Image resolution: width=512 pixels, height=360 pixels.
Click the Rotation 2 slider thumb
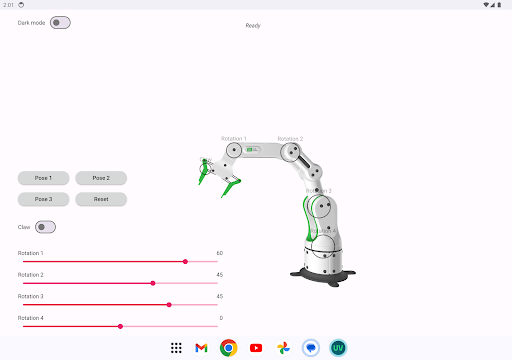153,283
